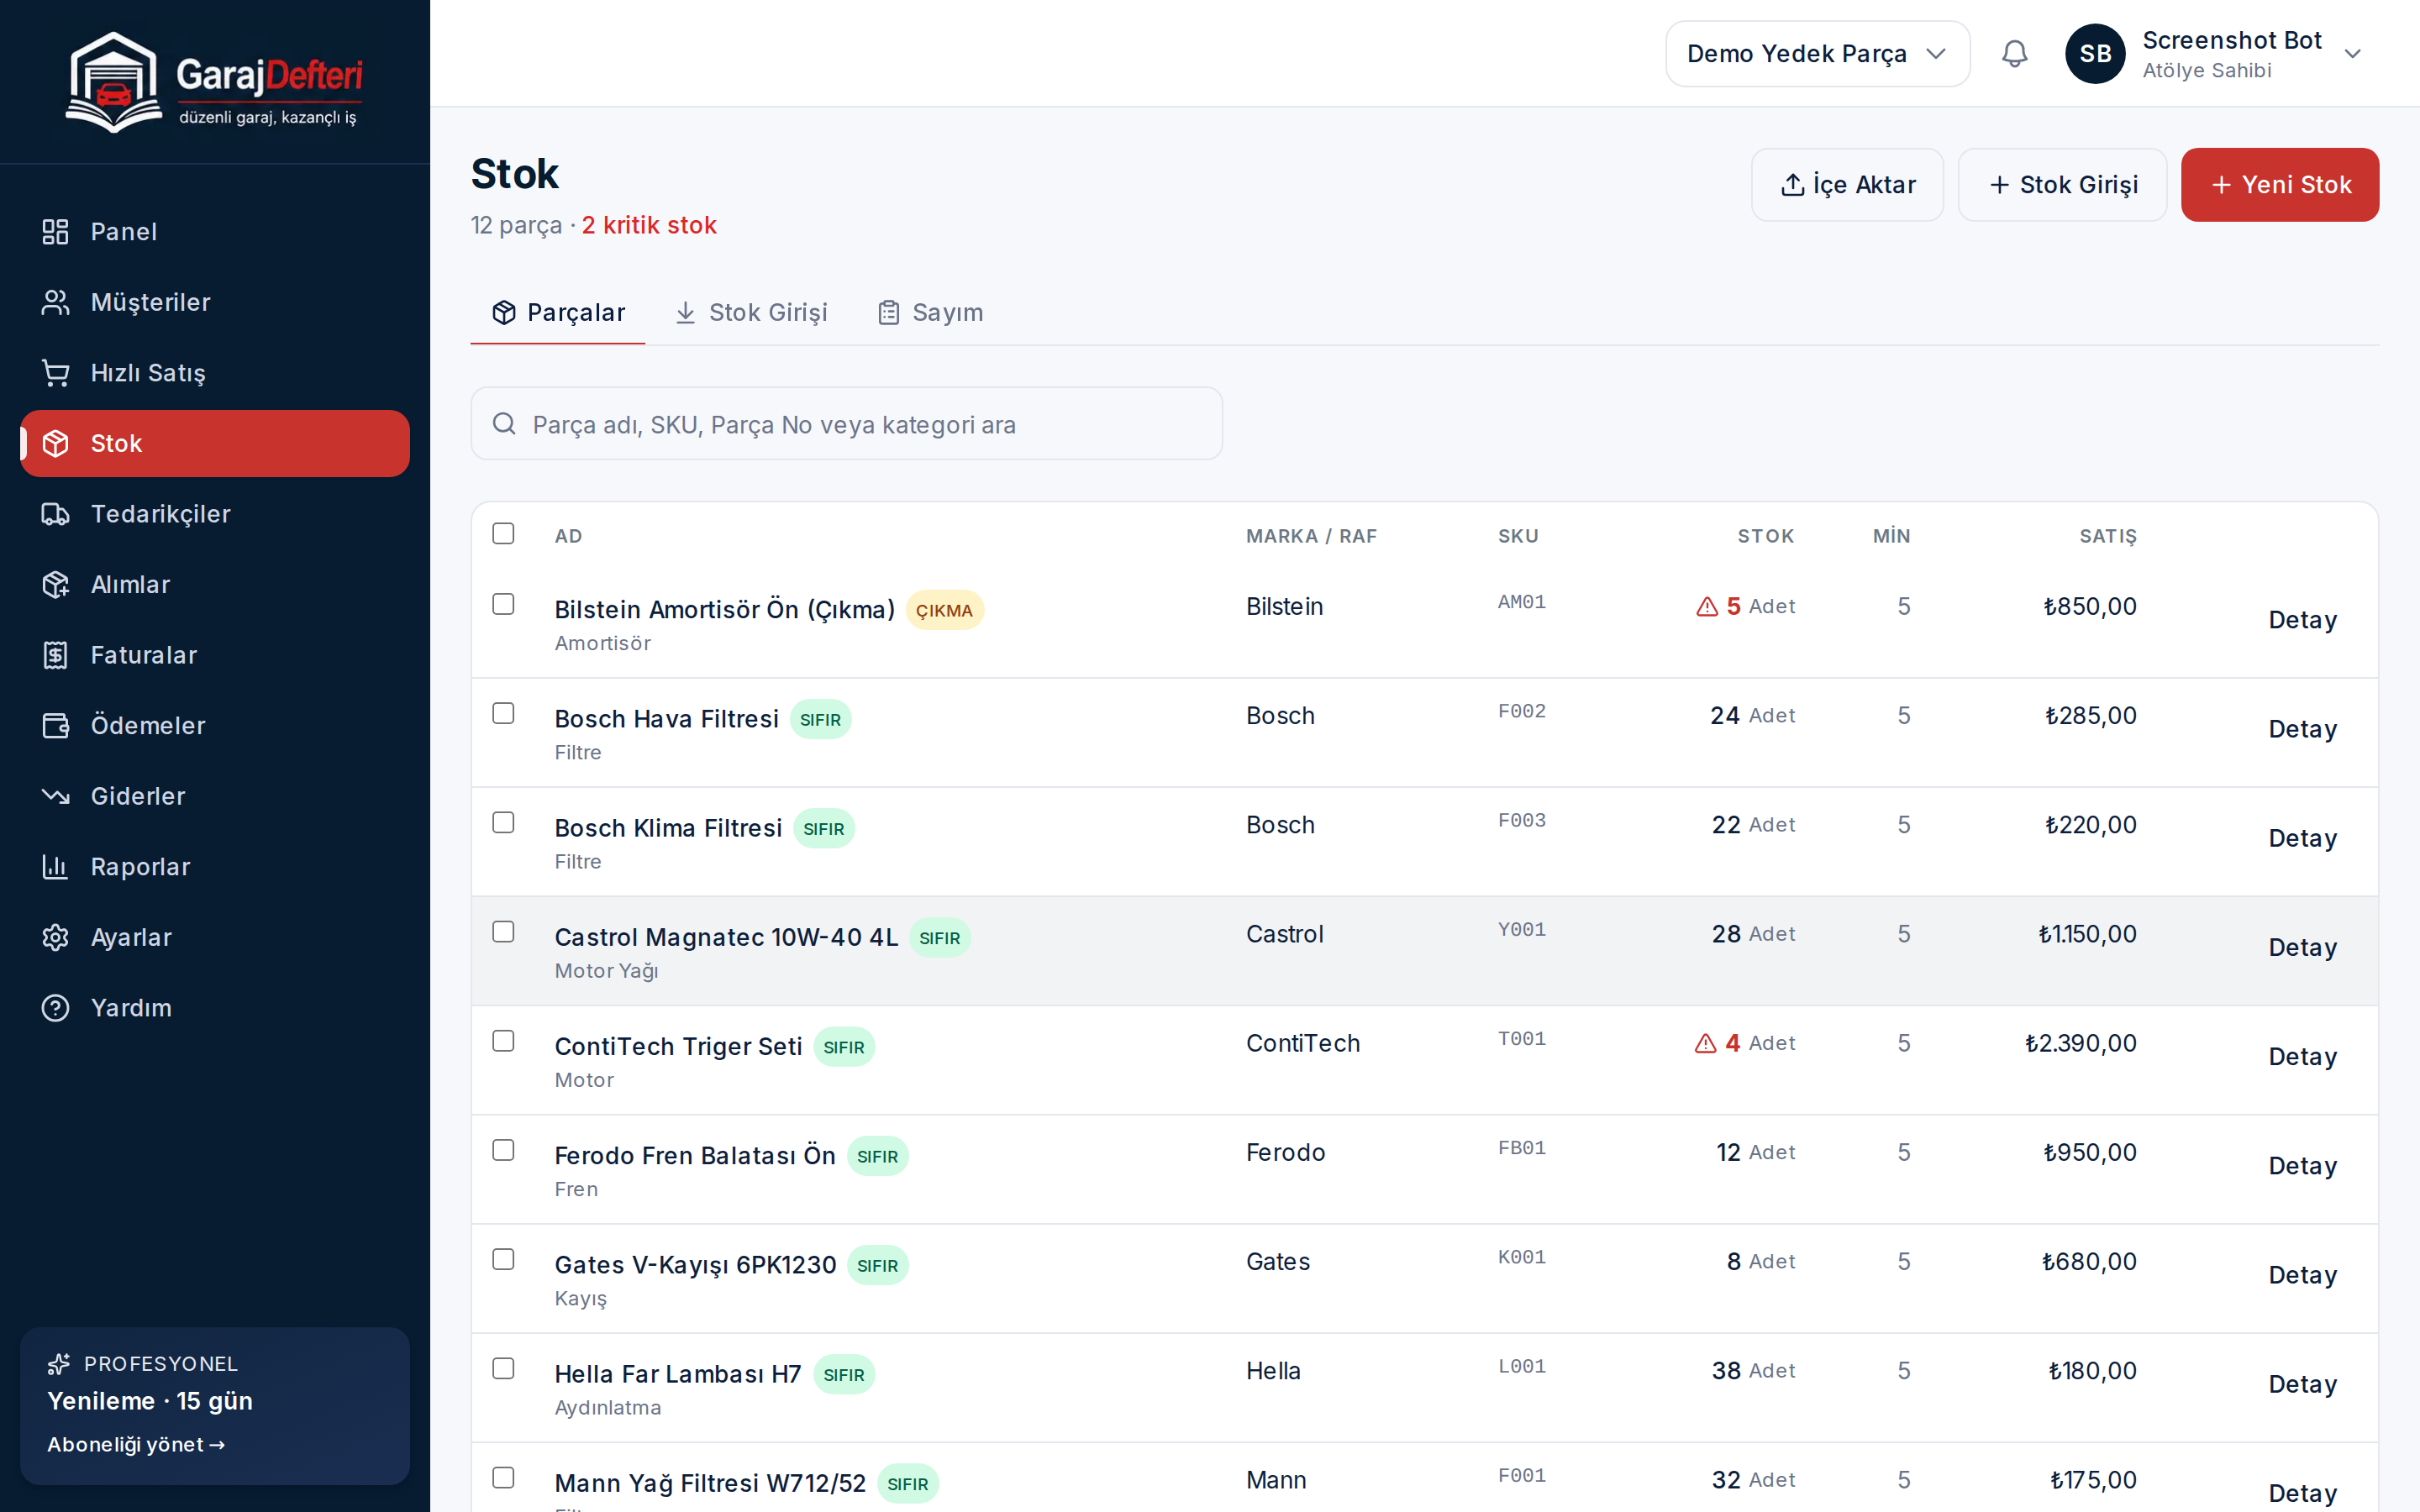The height and width of the screenshot is (1512, 2420).
Task: Select the ContiTech Triger Seti checkbox
Action: (503, 1041)
